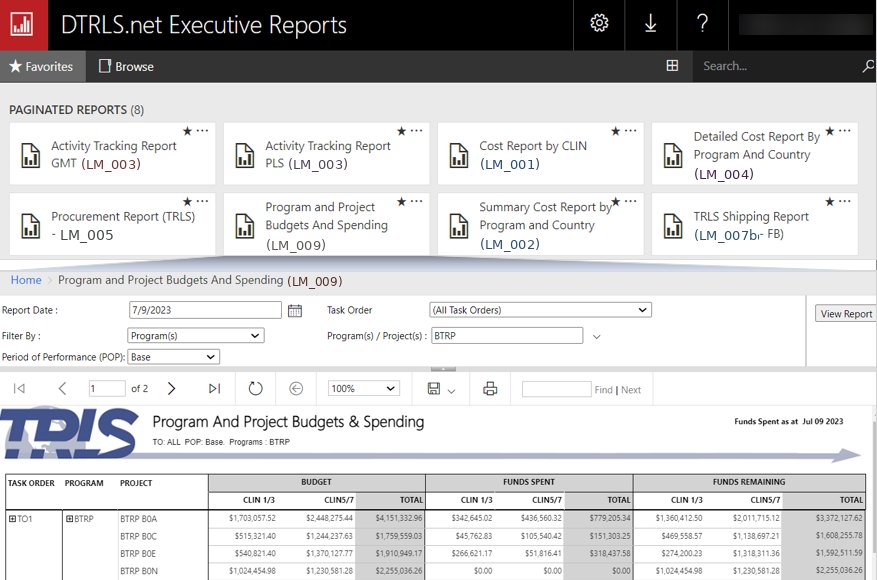Screen dimensions: 877x580
Task: Go back to parent report
Action: point(296,388)
